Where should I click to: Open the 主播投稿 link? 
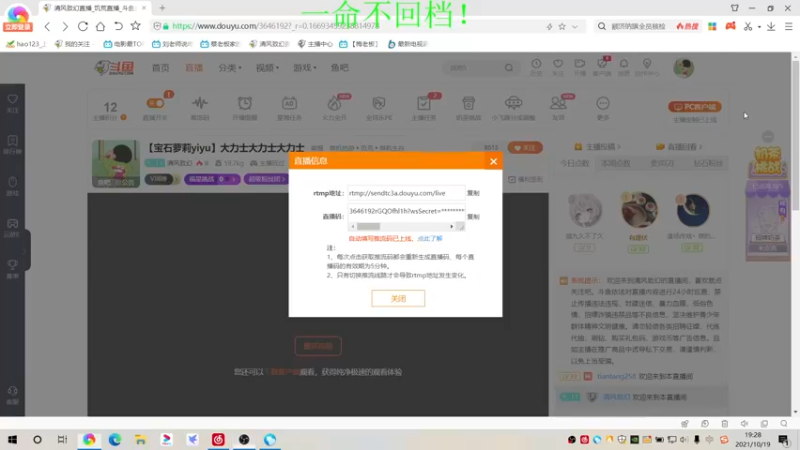click(x=597, y=147)
